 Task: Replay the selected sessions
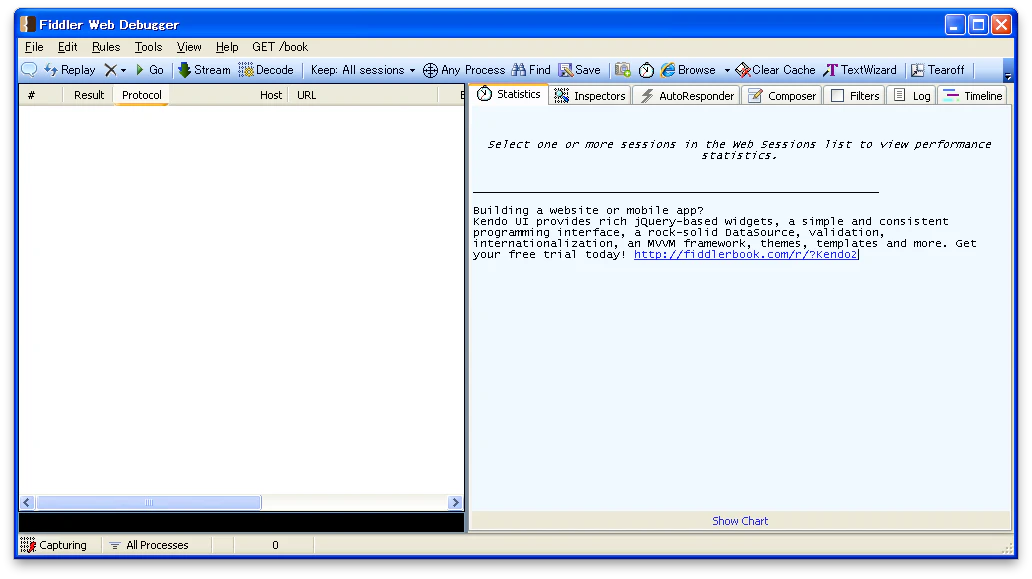70,70
